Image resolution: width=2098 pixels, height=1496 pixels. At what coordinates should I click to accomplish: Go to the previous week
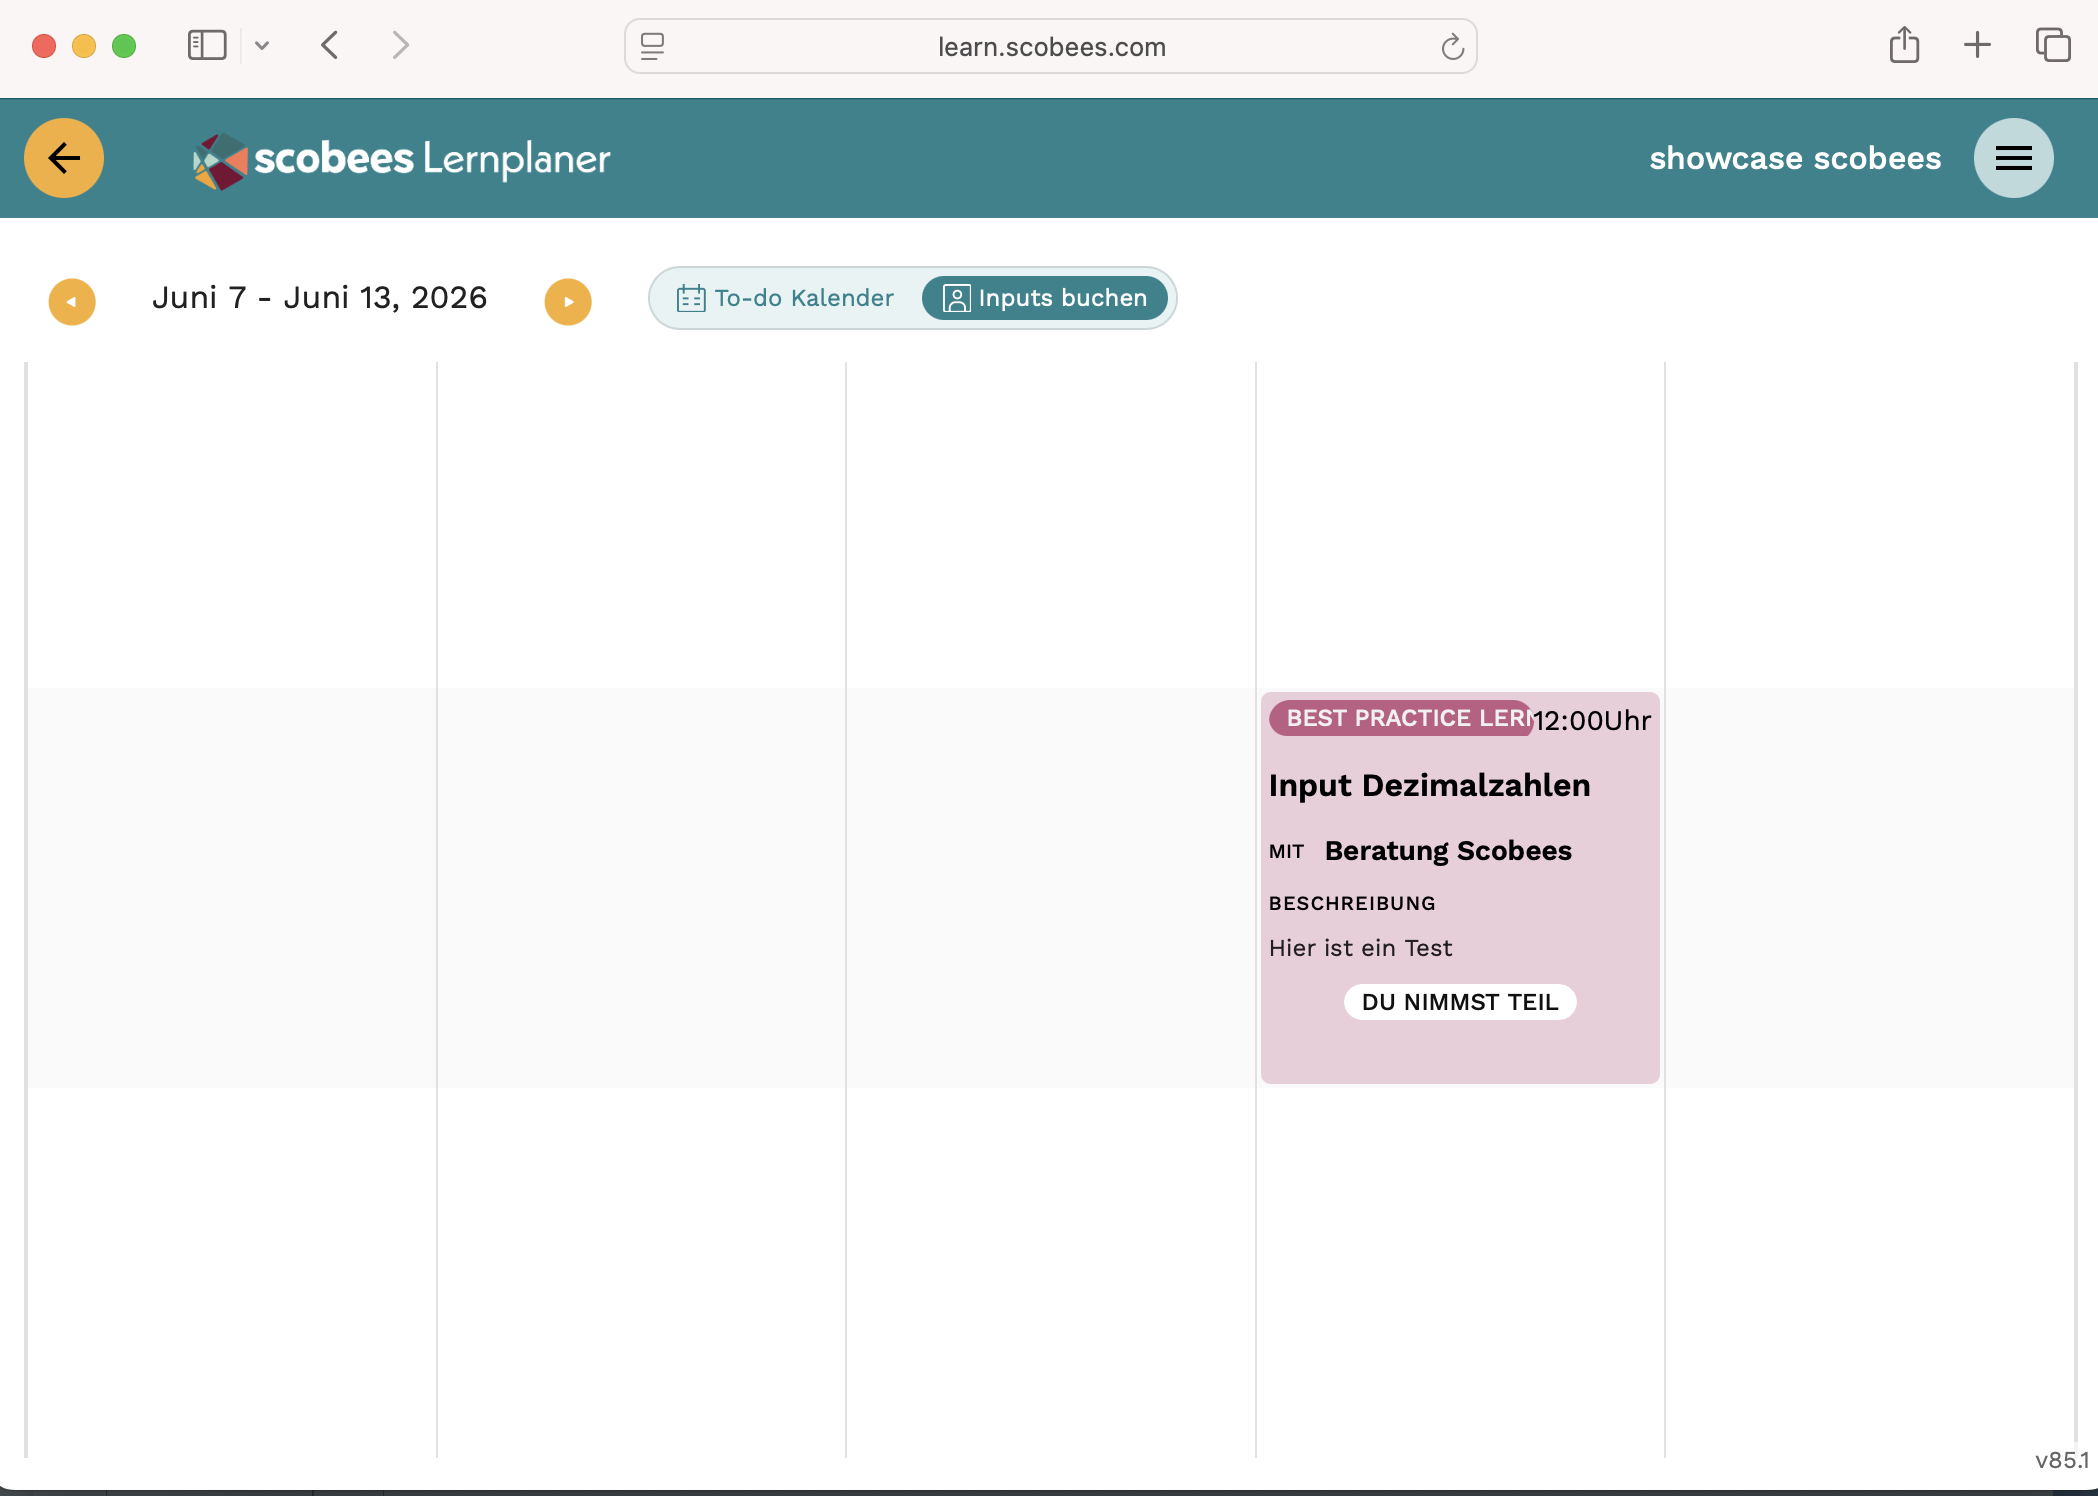click(x=72, y=301)
